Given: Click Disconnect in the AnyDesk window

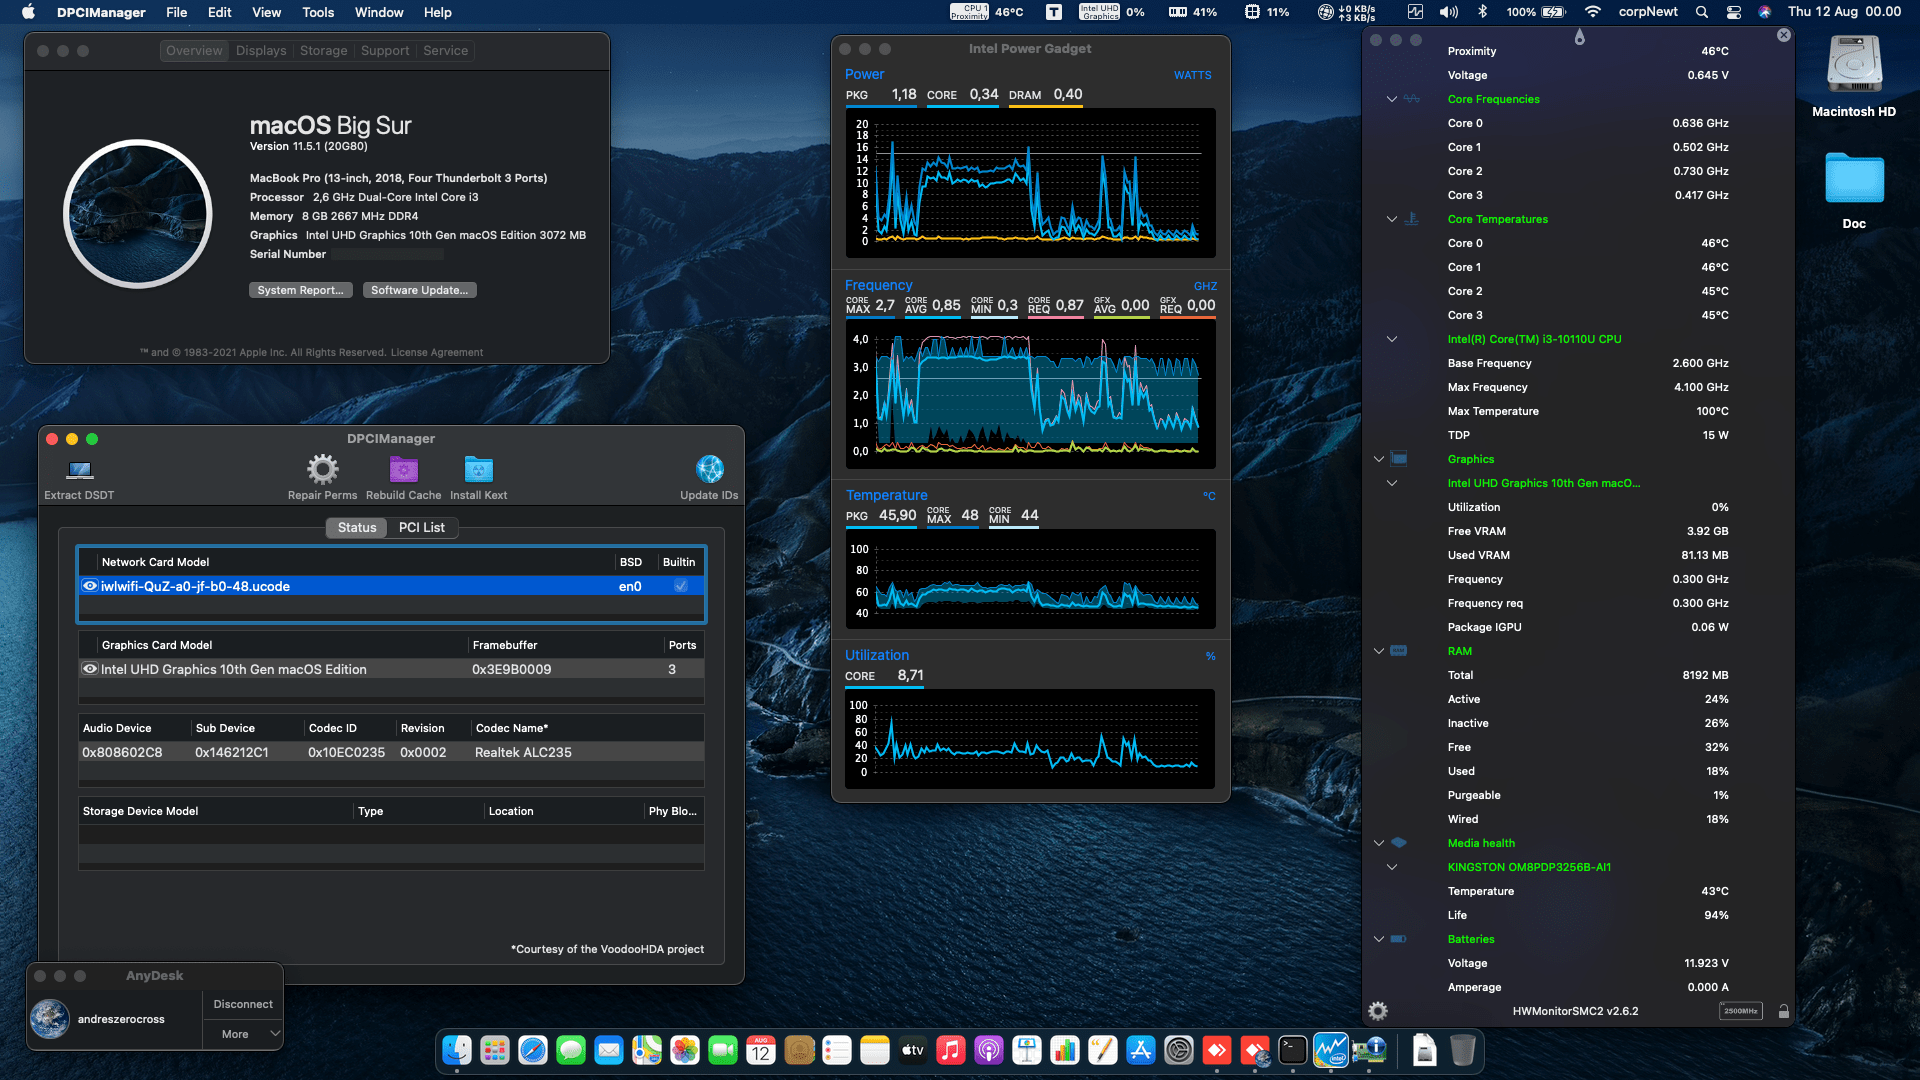Looking at the screenshot, I should coord(243,1004).
